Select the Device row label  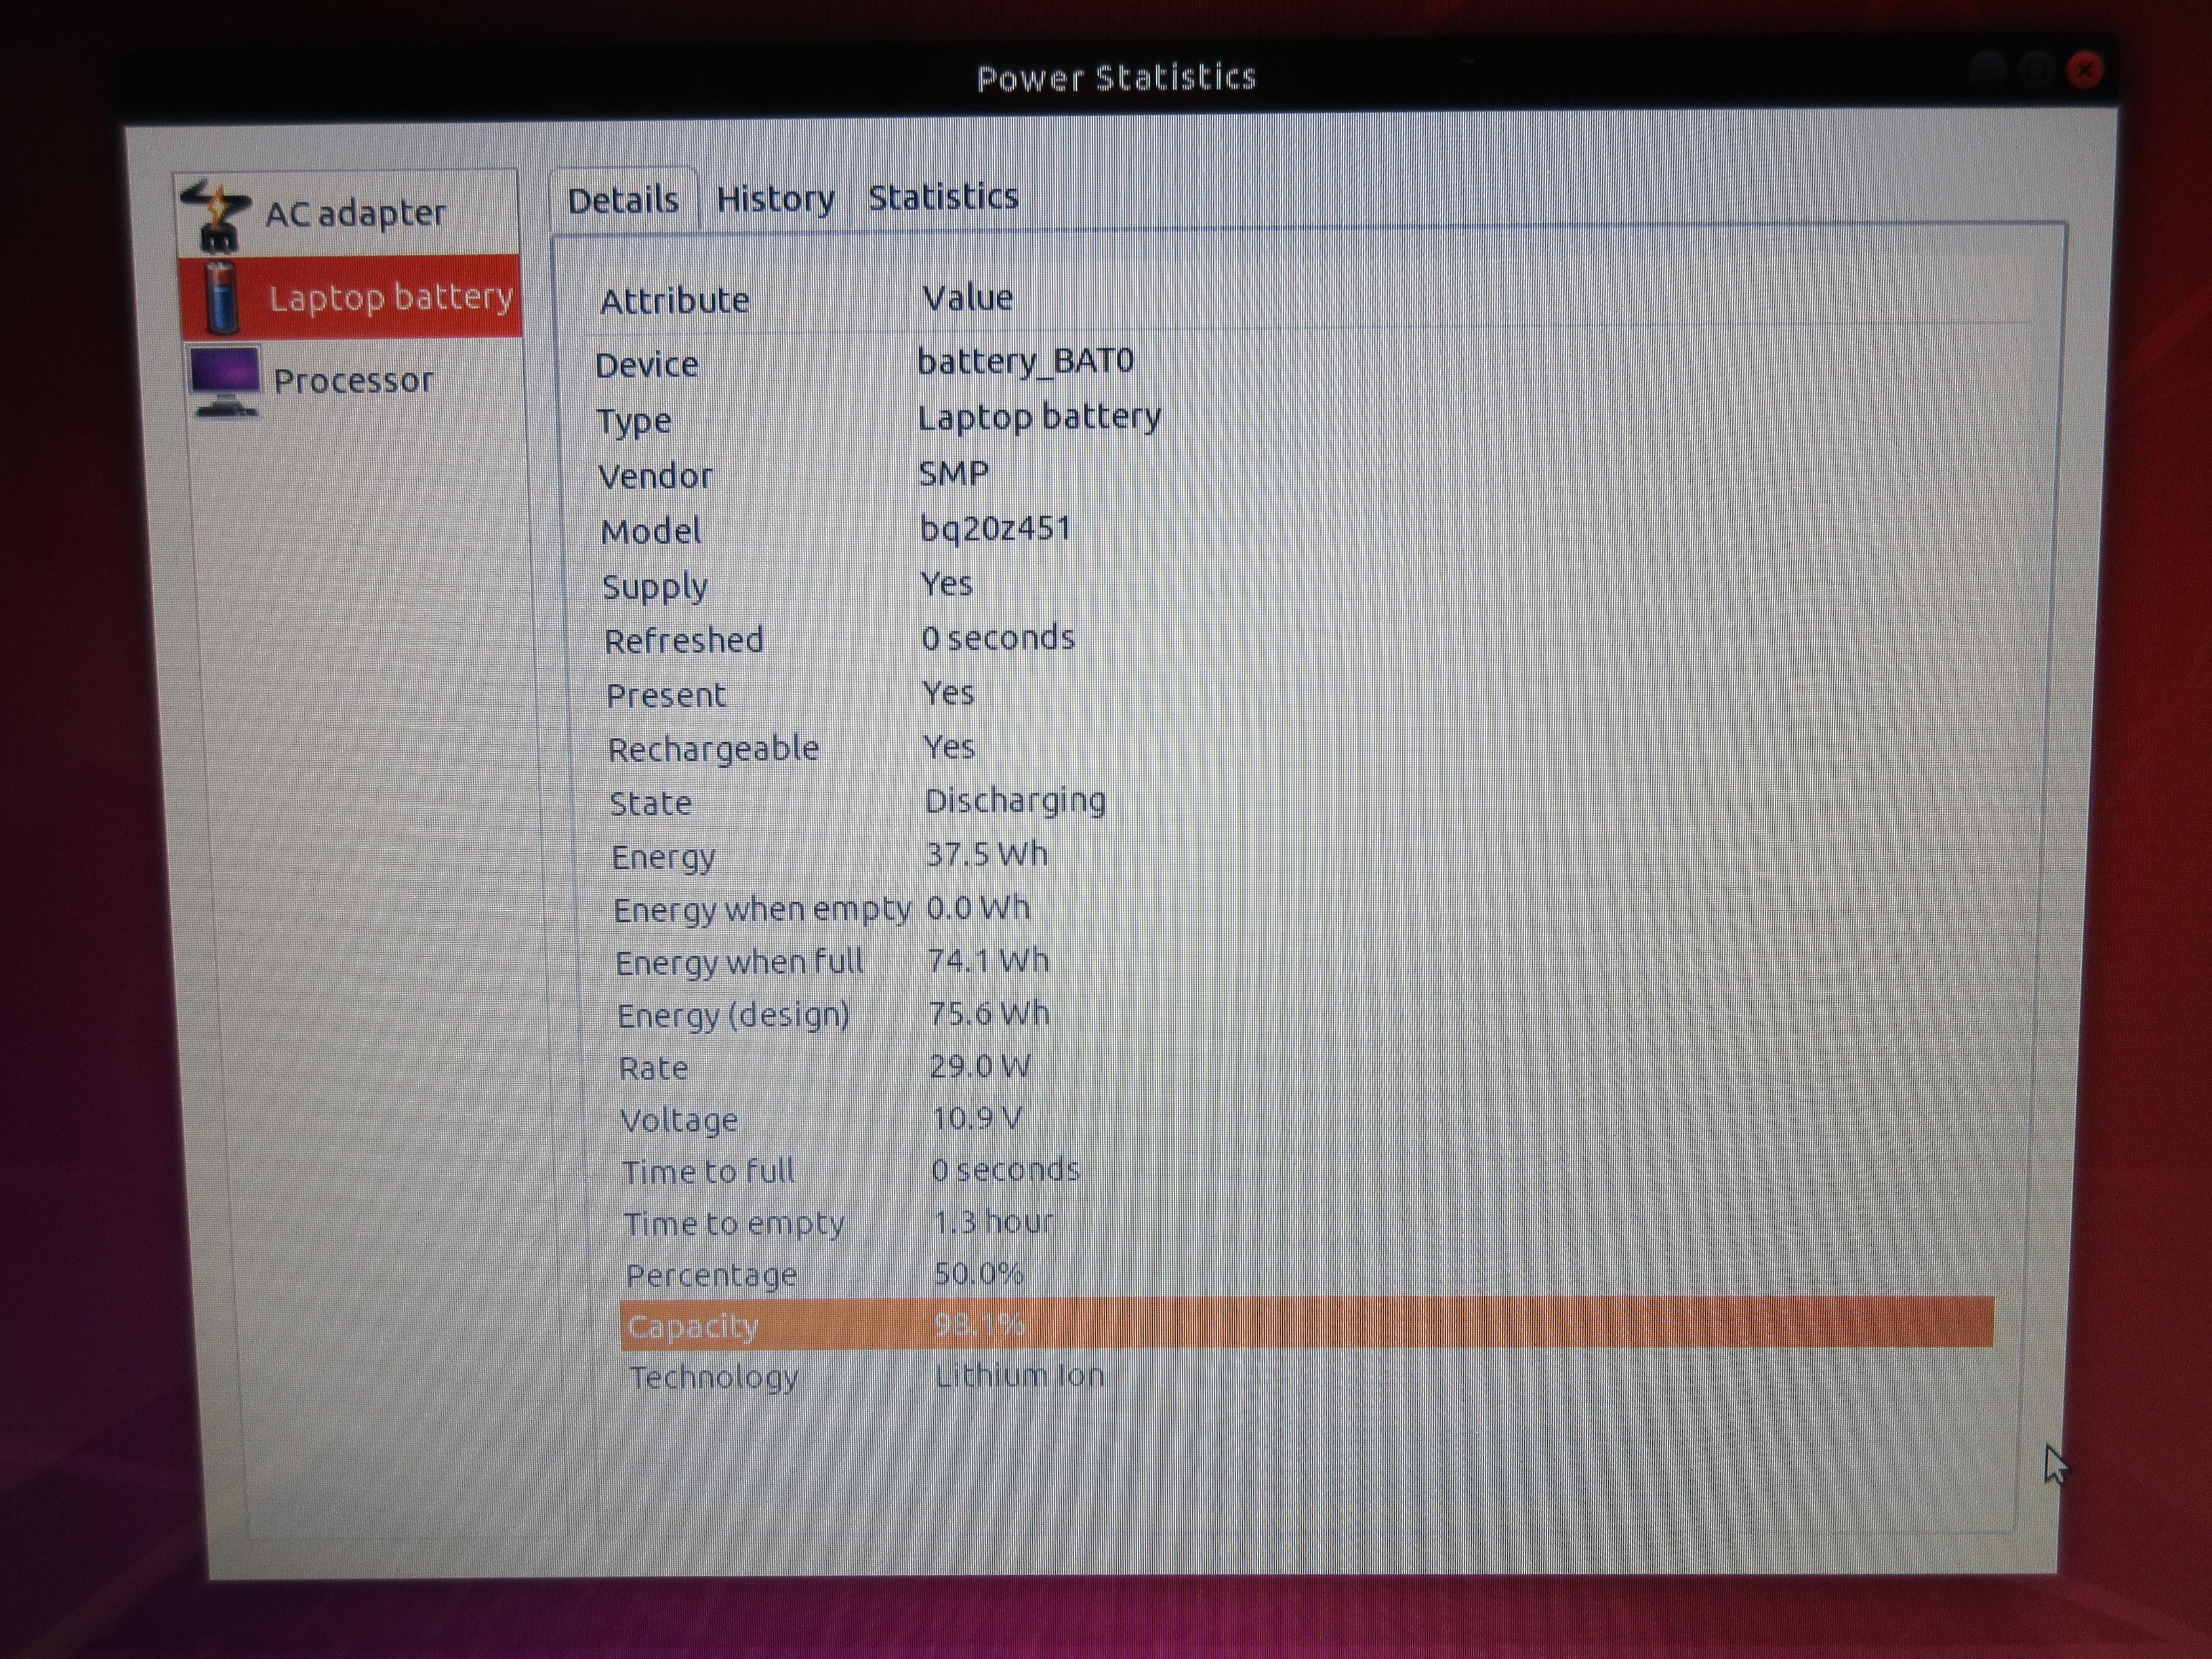point(646,365)
